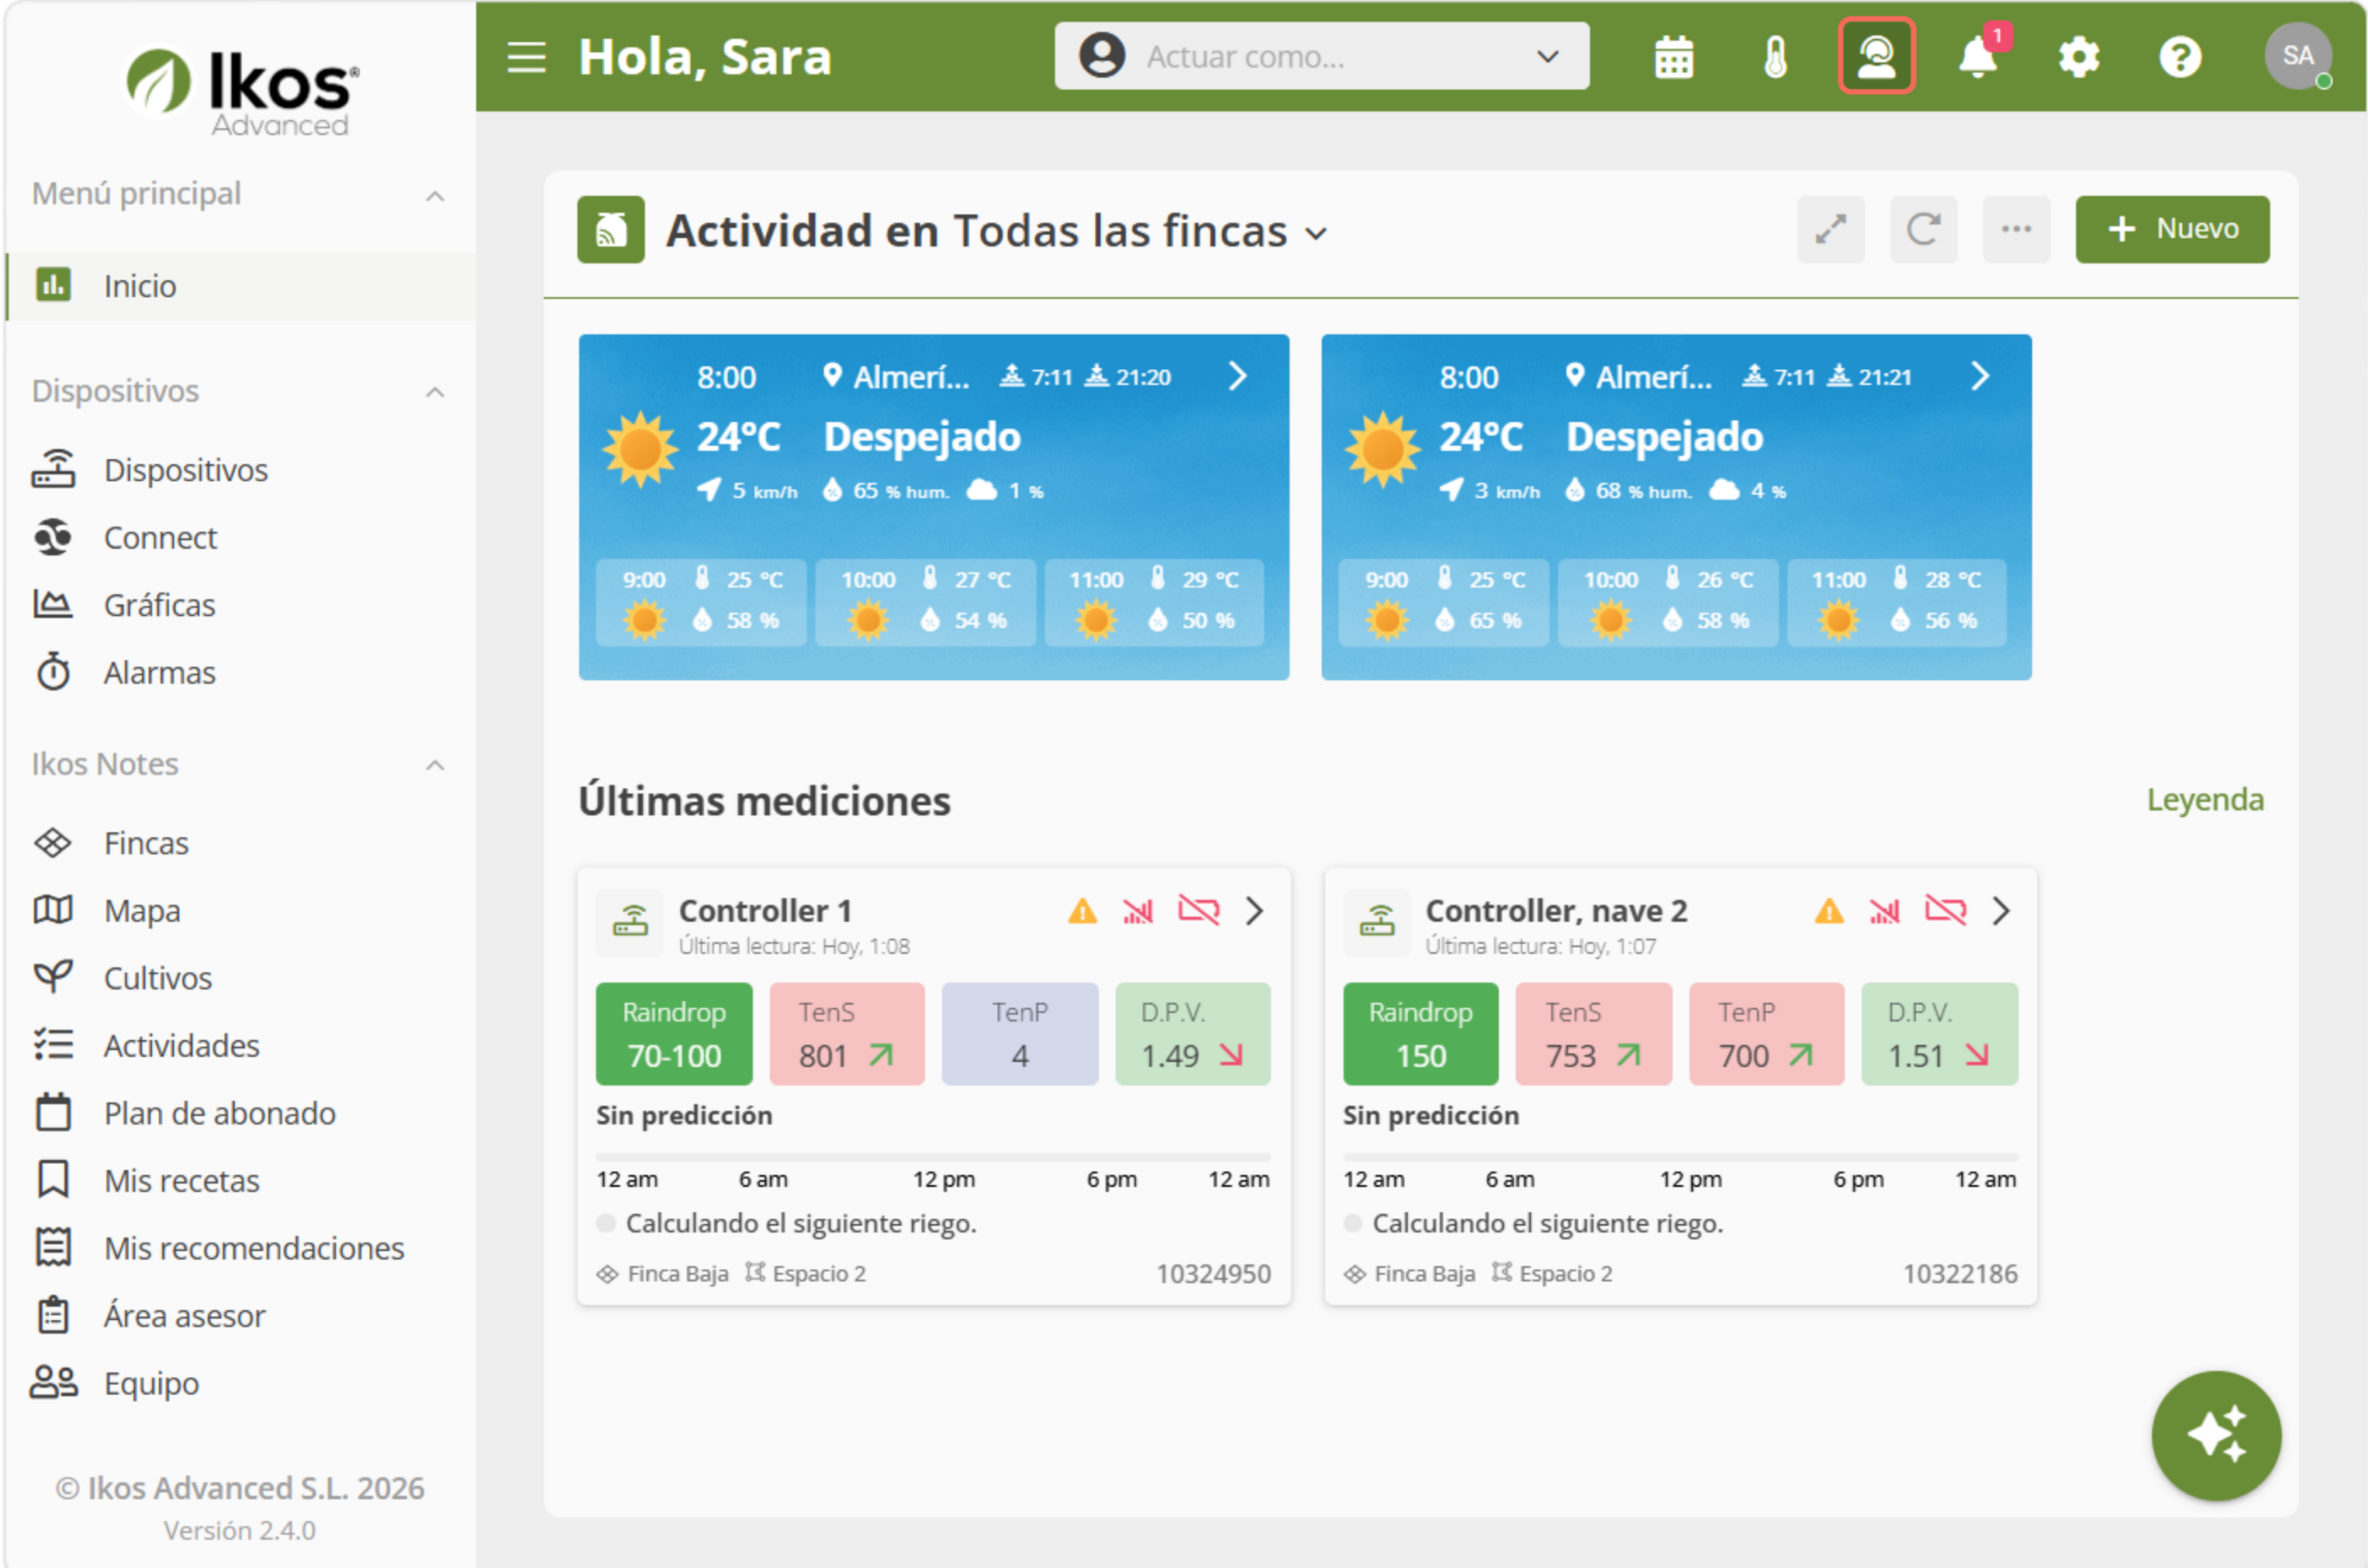Click the thermometer icon in header
The height and width of the screenshot is (1568, 2368).
(x=1775, y=57)
